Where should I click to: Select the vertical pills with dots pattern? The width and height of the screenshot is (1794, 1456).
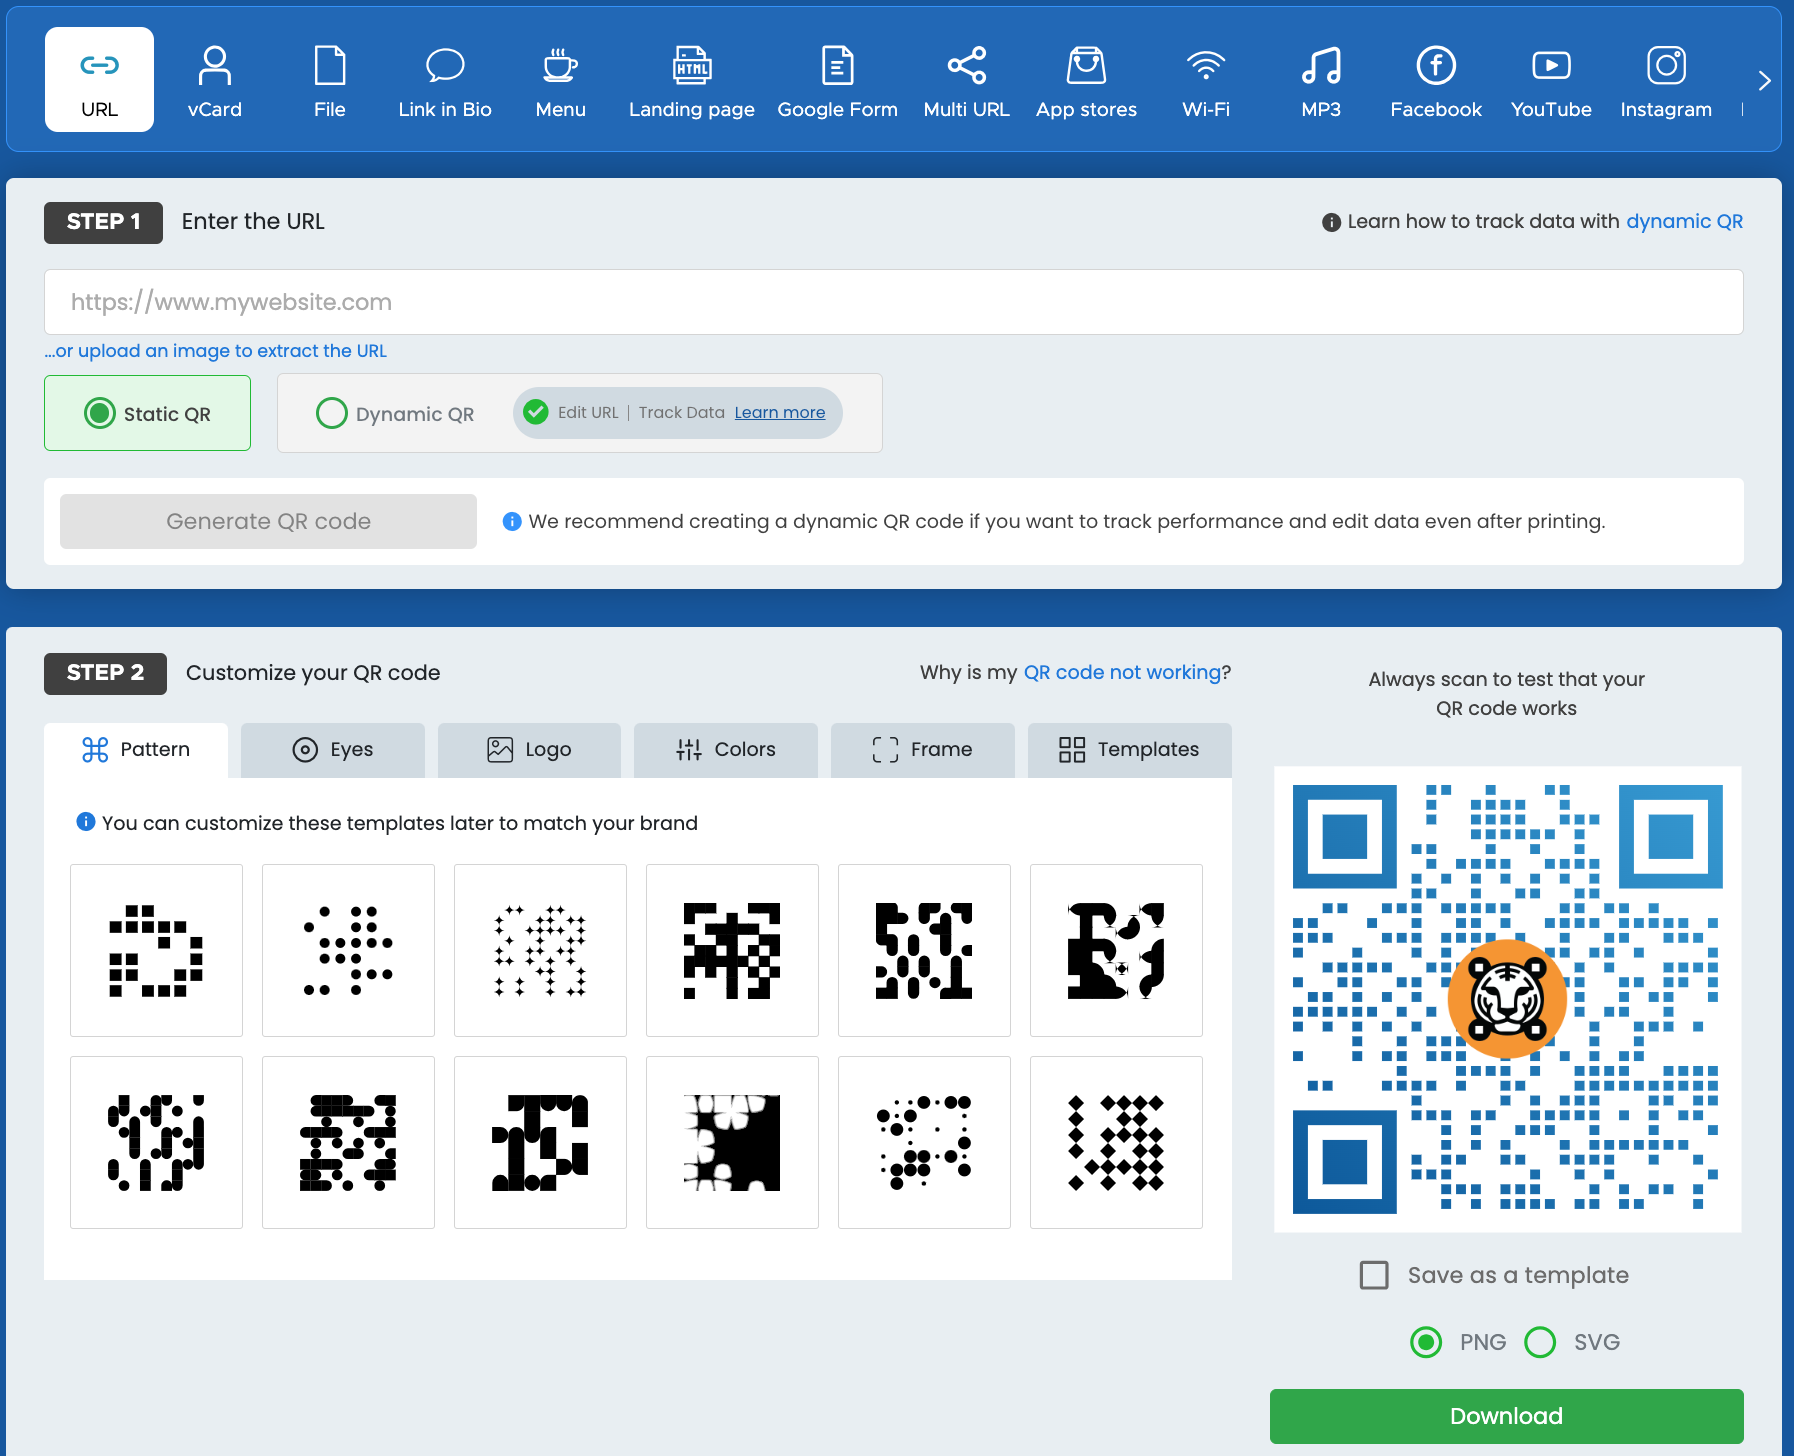(156, 1142)
